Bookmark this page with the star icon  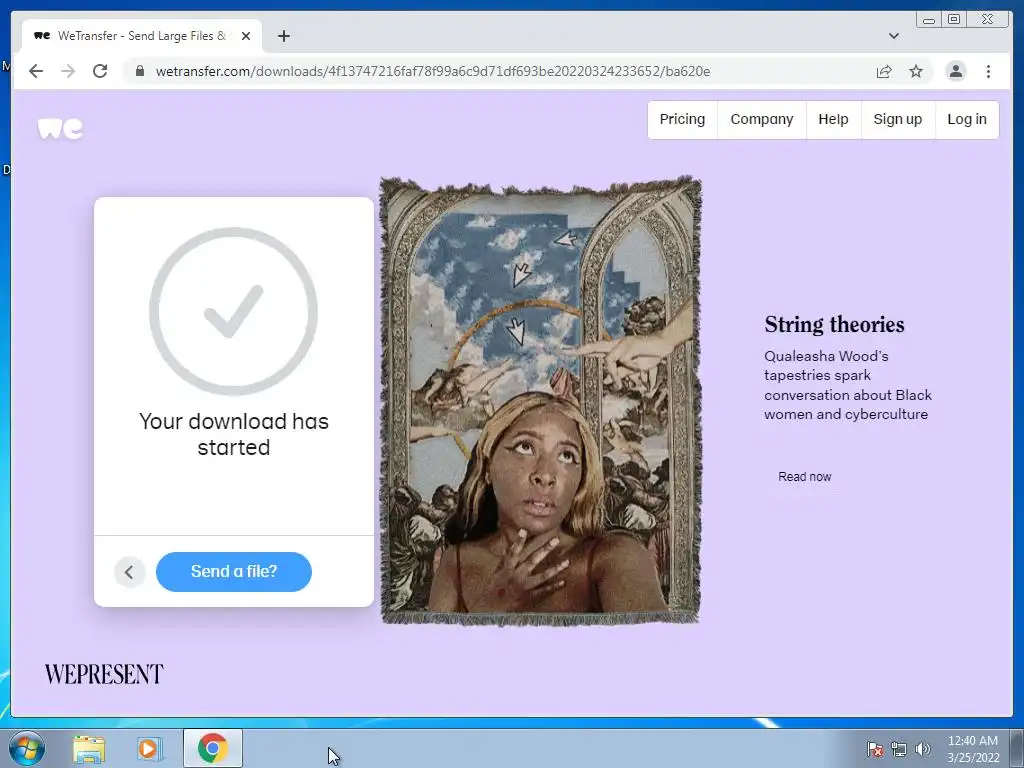tap(916, 71)
